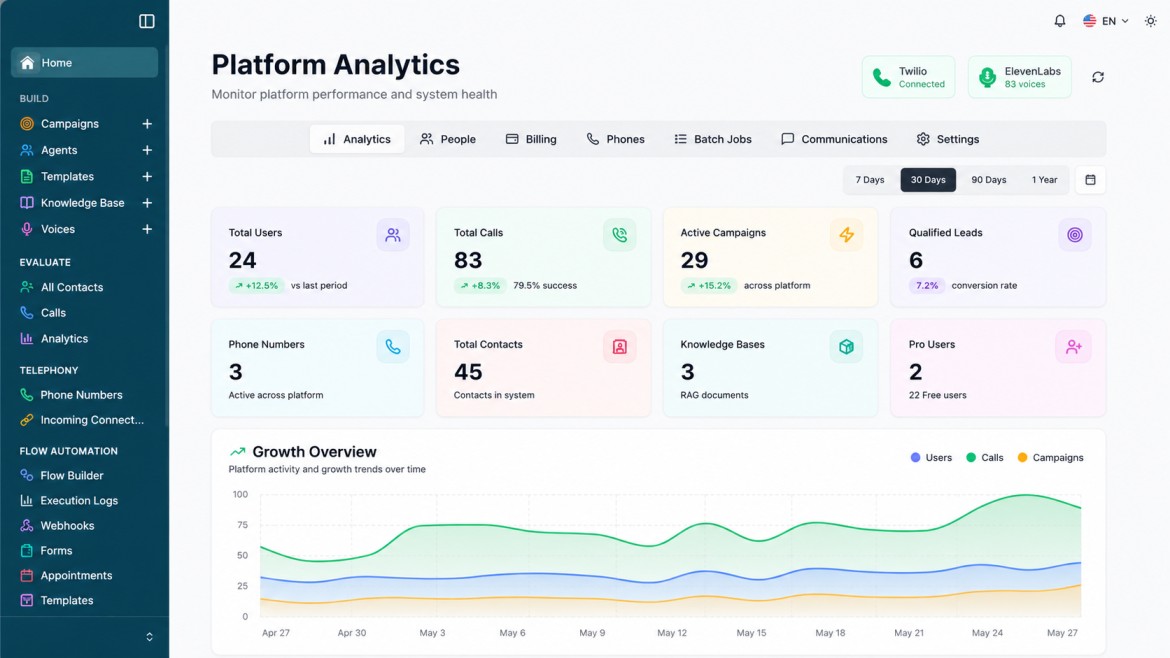Click the Growth Overview heading
The height and width of the screenshot is (658, 1170).
(x=314, y=452)
